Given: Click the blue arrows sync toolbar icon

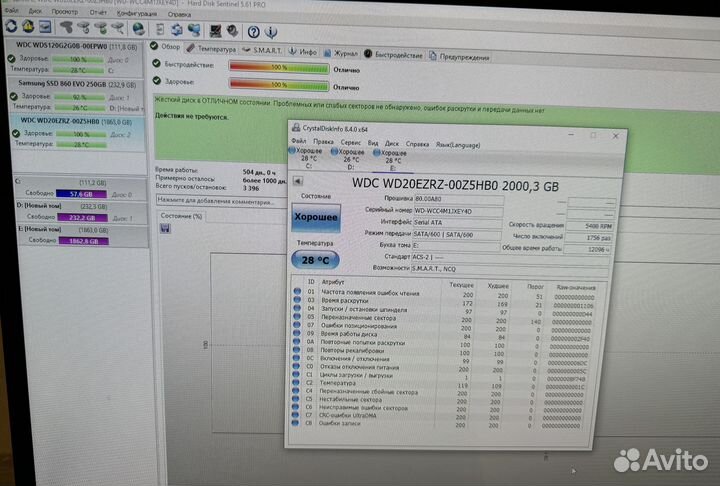Looking at the screenshot, I should point(177,30).
